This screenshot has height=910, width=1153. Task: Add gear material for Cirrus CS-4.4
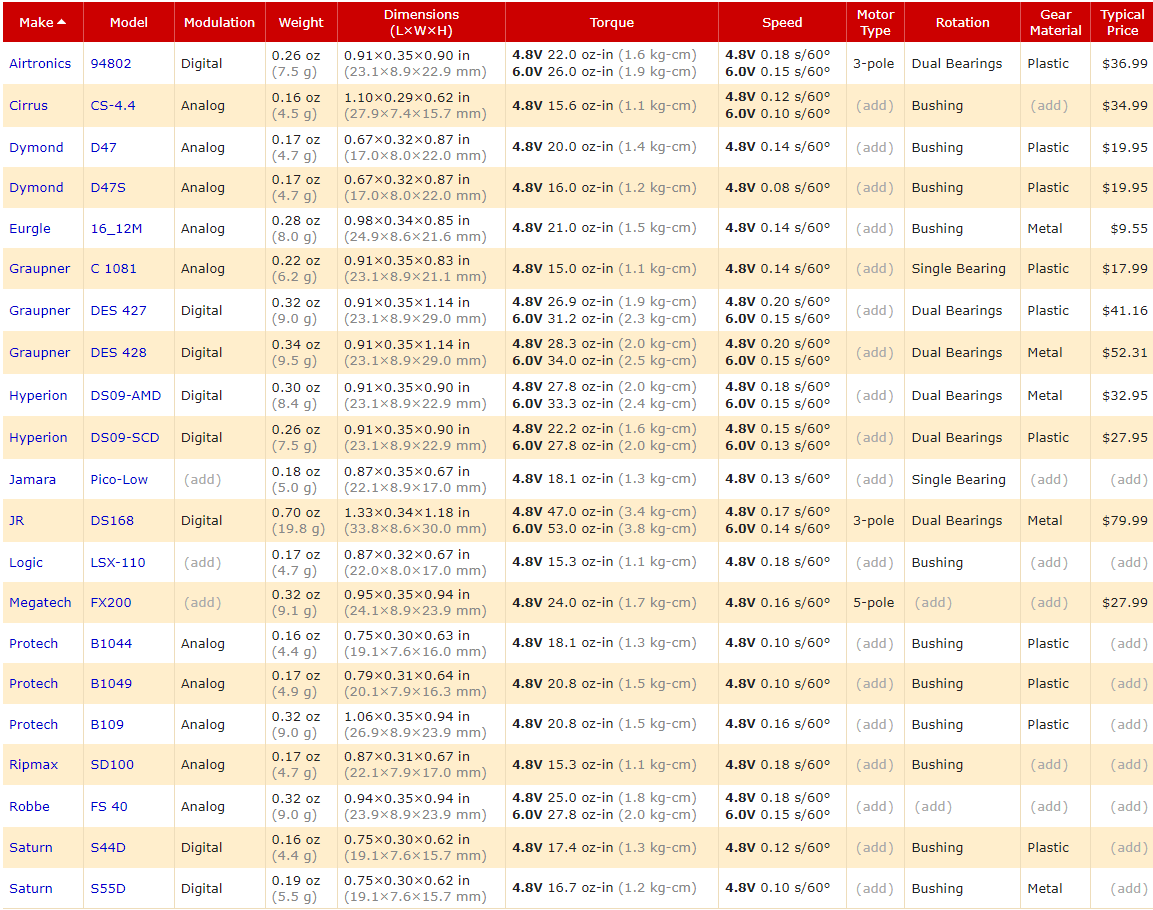pyautogui.click(x=1049, y=105)
